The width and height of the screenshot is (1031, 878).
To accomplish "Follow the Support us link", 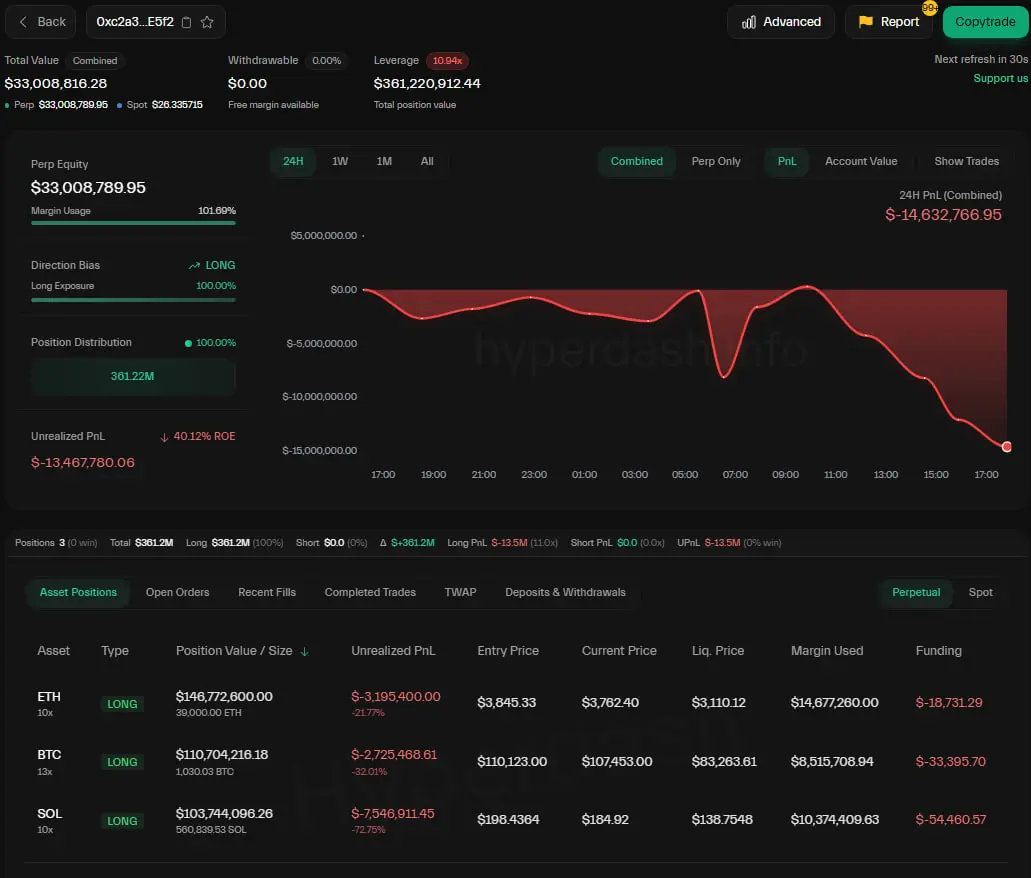I will tap(1000, 78).
